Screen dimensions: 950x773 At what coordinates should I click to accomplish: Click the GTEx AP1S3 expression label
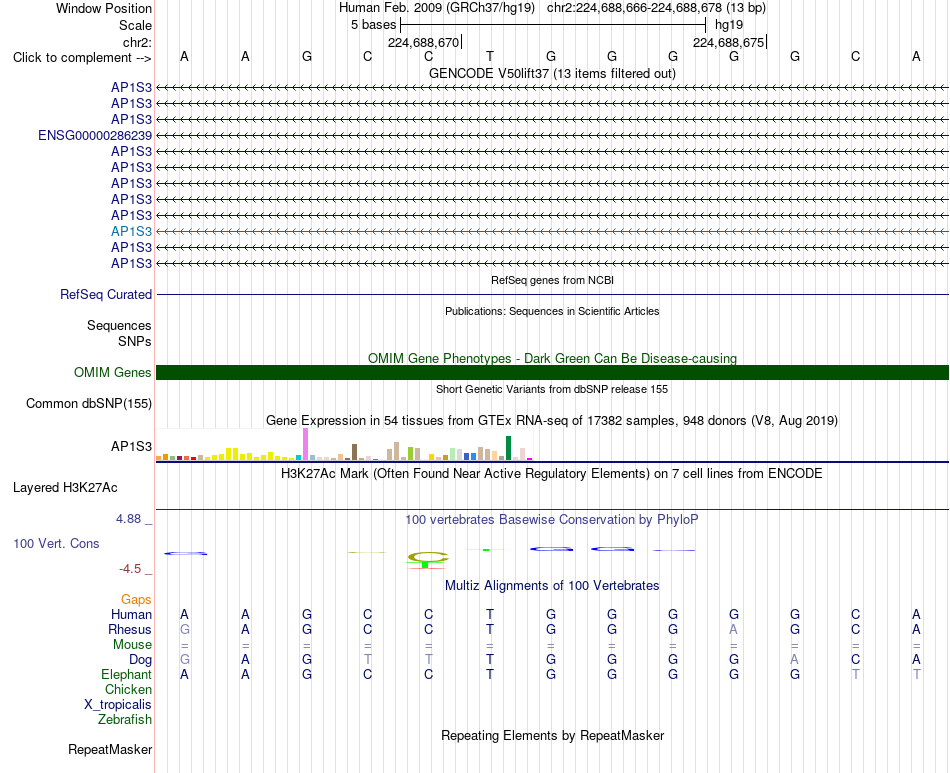click(x=131, y=446)
